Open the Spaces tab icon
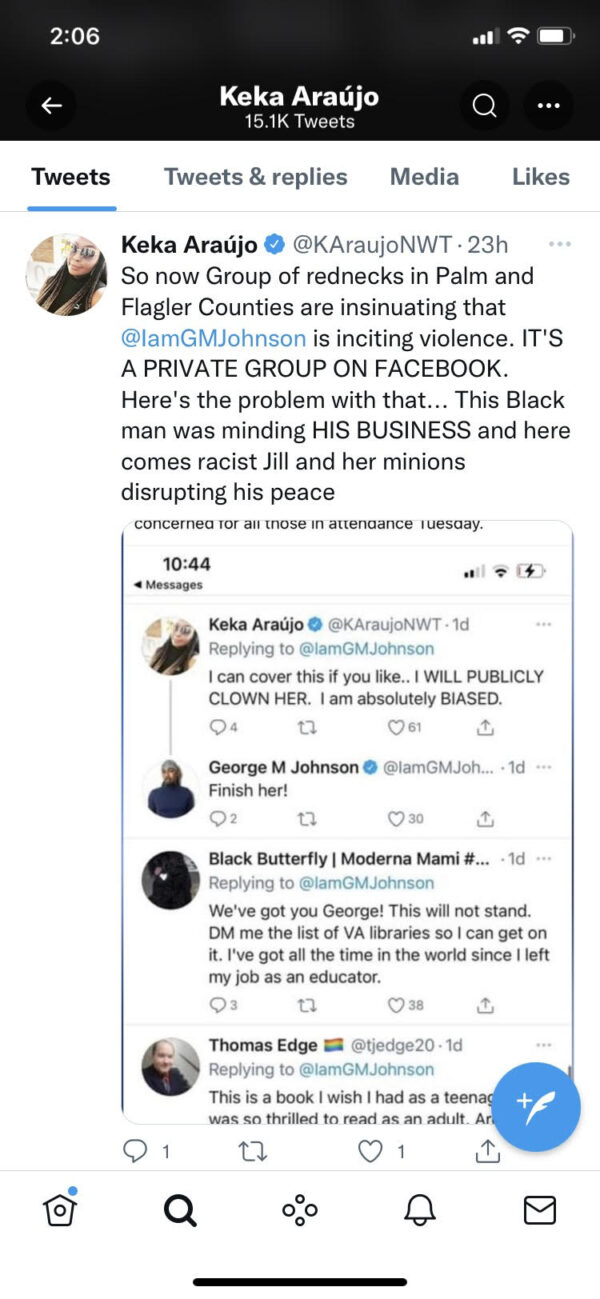The height and width of the screenshot is (1299, 600). (300, 1210)
